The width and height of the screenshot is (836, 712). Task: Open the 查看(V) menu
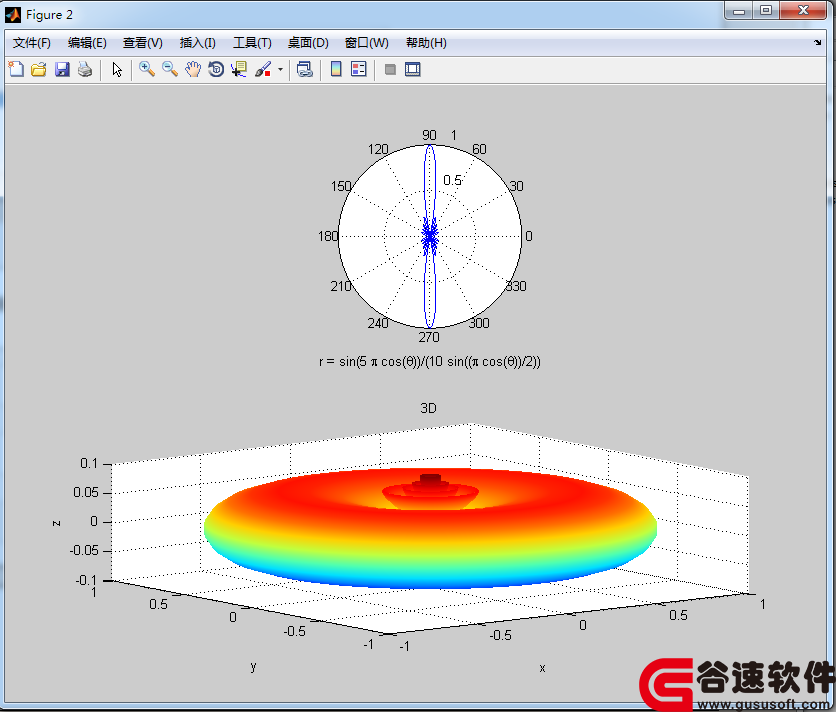point(142,43)
